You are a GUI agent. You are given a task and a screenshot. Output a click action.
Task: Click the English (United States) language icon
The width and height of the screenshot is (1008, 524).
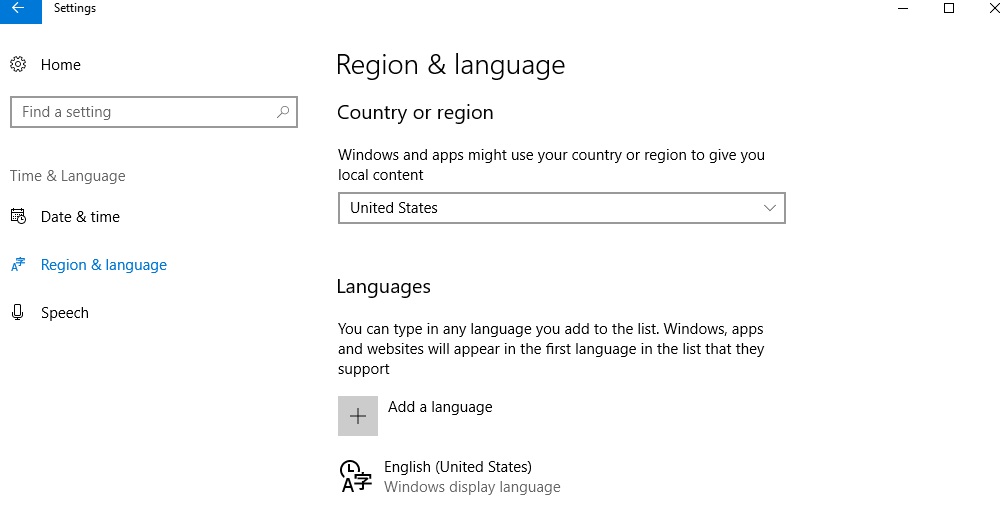pos(355,476)
